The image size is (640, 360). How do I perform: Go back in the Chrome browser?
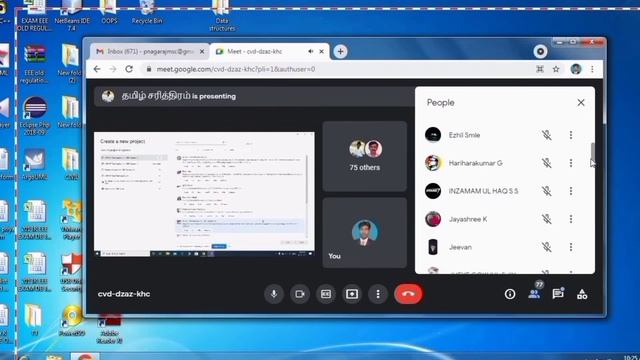pos(97,69)
